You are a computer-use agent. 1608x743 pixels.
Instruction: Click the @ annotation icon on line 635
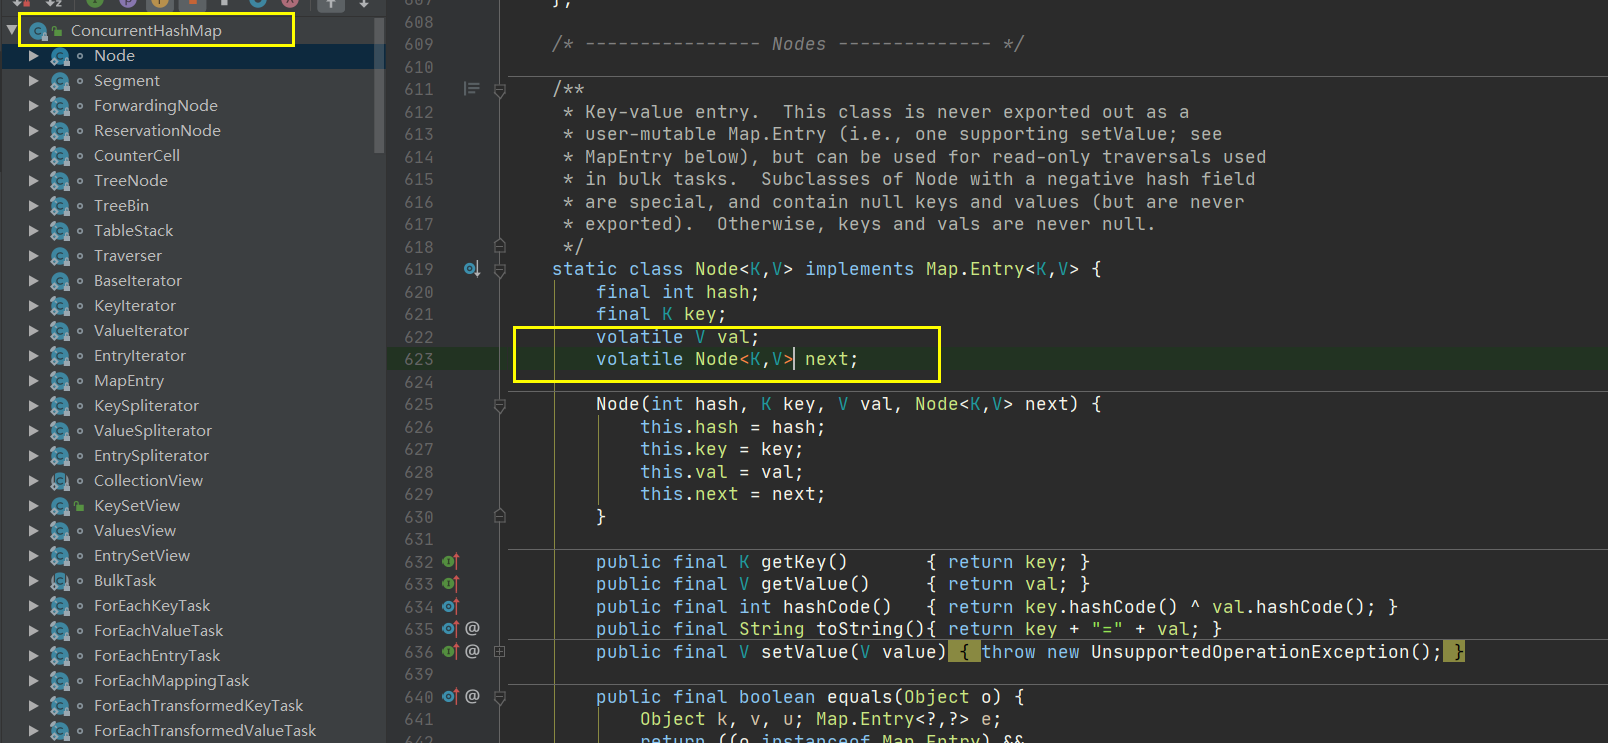pyautogui.click(x=472, y=628)
